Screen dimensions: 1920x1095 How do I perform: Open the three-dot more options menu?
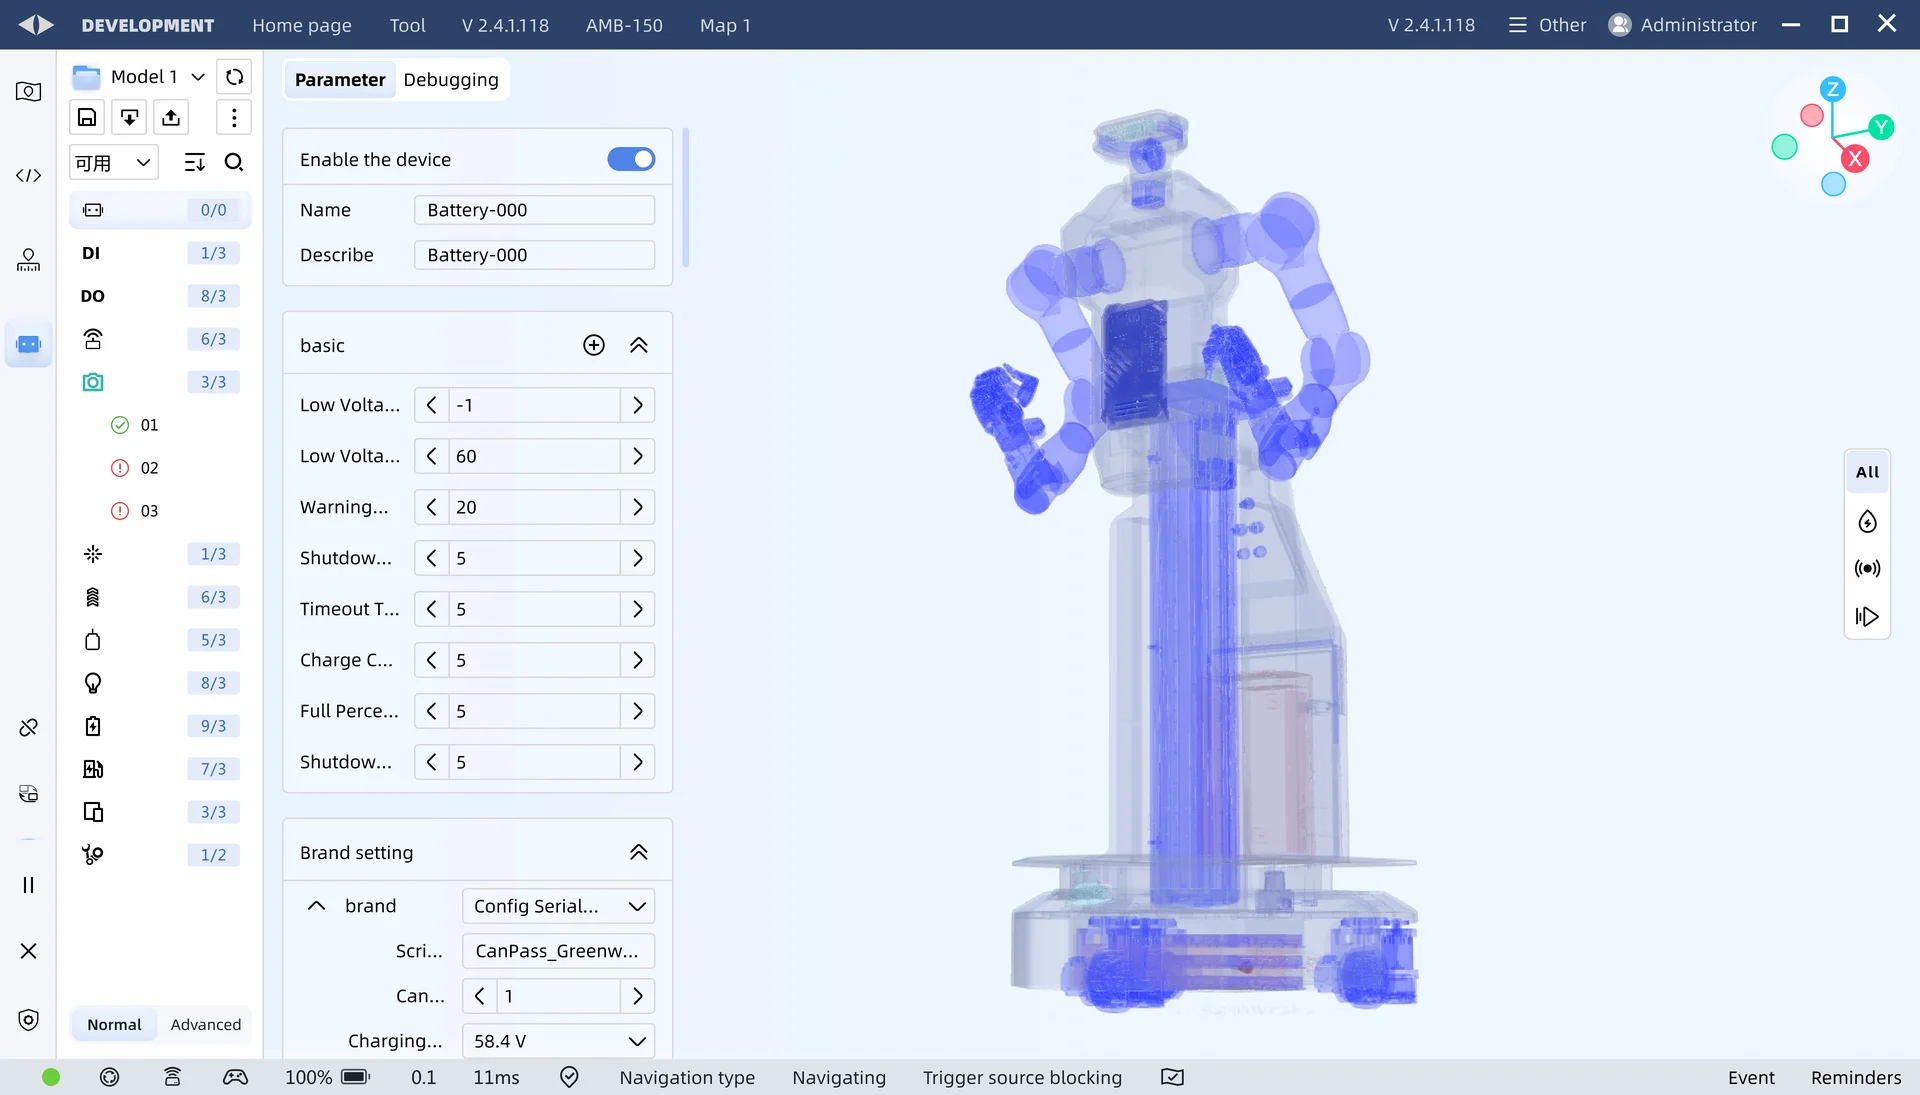(234, 118)
